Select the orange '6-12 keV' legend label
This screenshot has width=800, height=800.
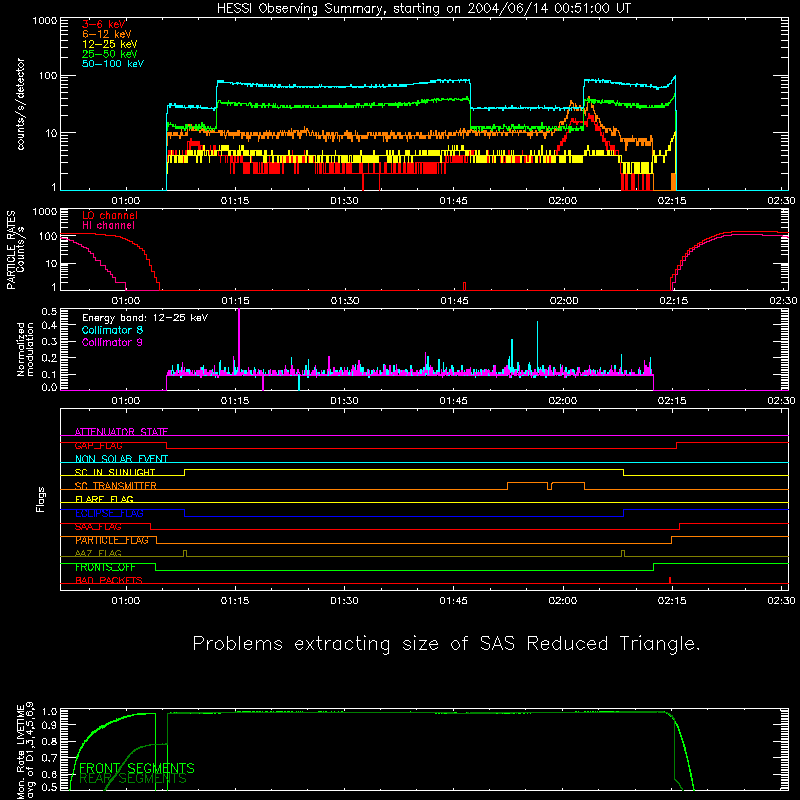click(106, 34)
